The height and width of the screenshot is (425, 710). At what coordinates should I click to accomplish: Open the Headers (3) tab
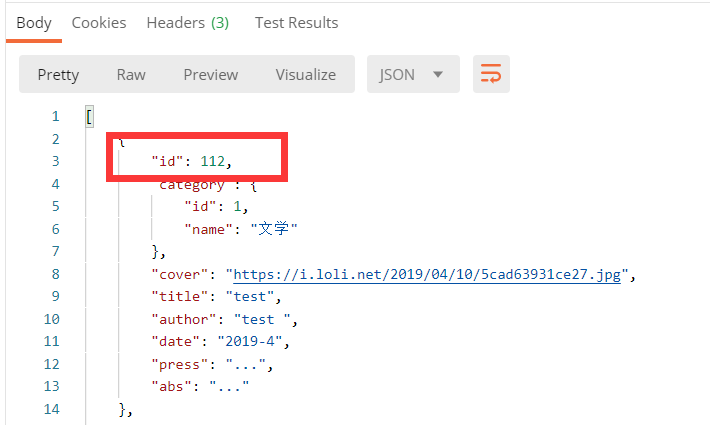188,22
